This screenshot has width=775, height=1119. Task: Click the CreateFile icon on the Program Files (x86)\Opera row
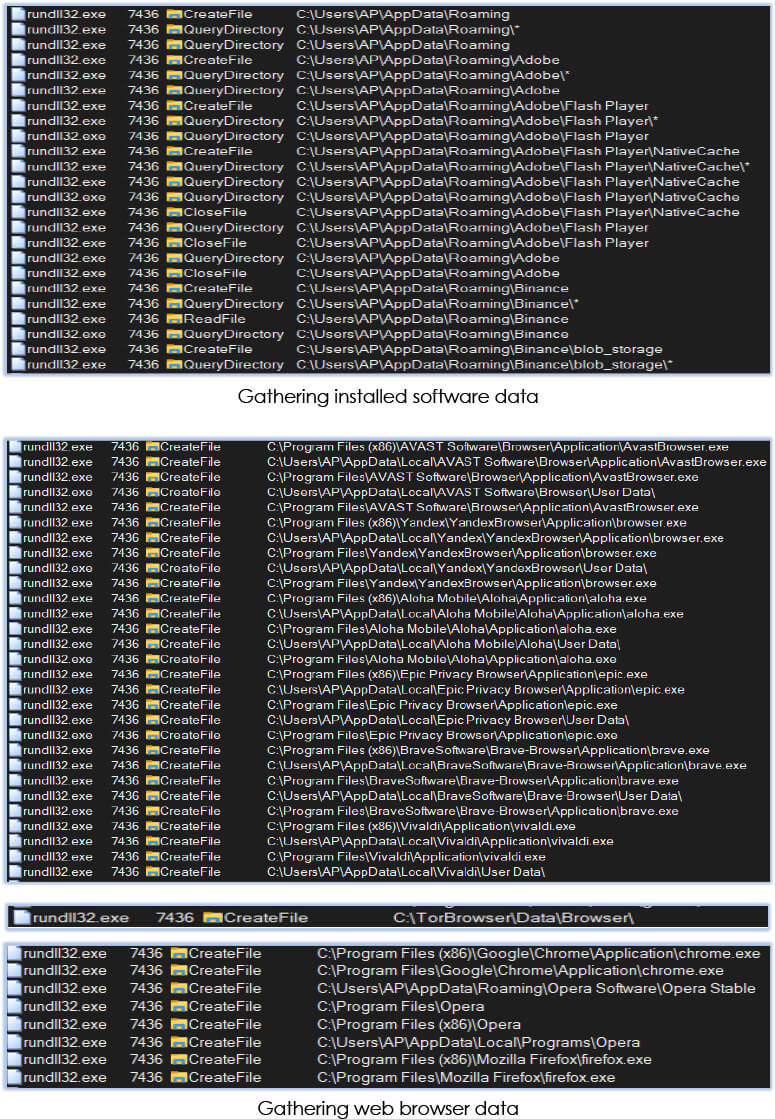point(178,1025)
